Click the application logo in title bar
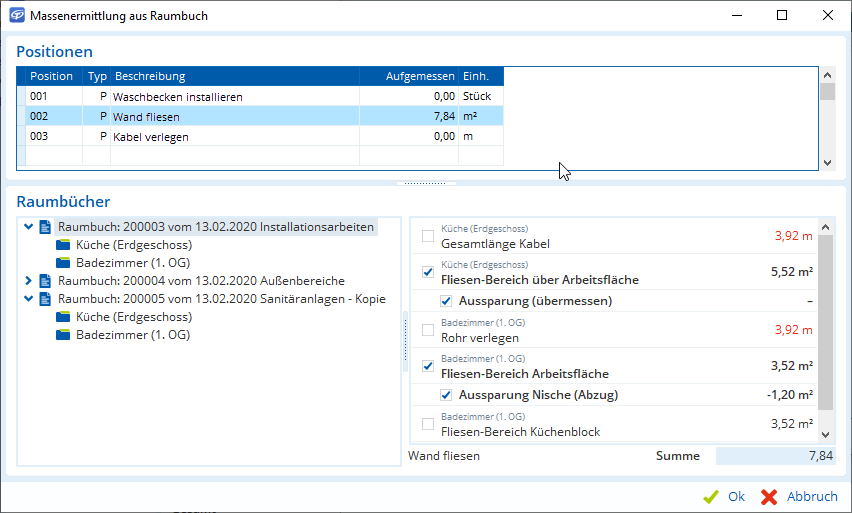 [x=16, y=16]
